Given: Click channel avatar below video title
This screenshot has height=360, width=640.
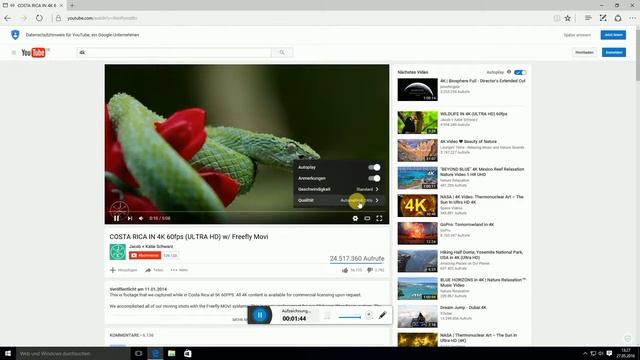Looking at the screenshot, I should click(x=118, y=252).
